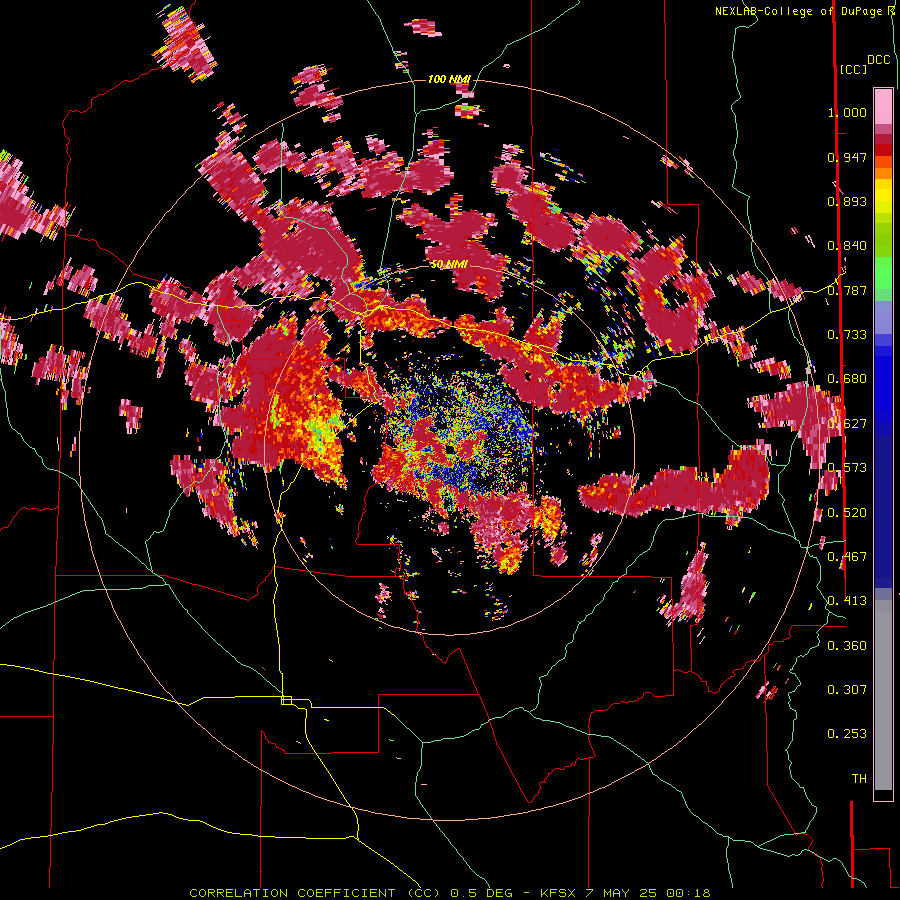Select the 0.733 scale value

click(847, 335)
